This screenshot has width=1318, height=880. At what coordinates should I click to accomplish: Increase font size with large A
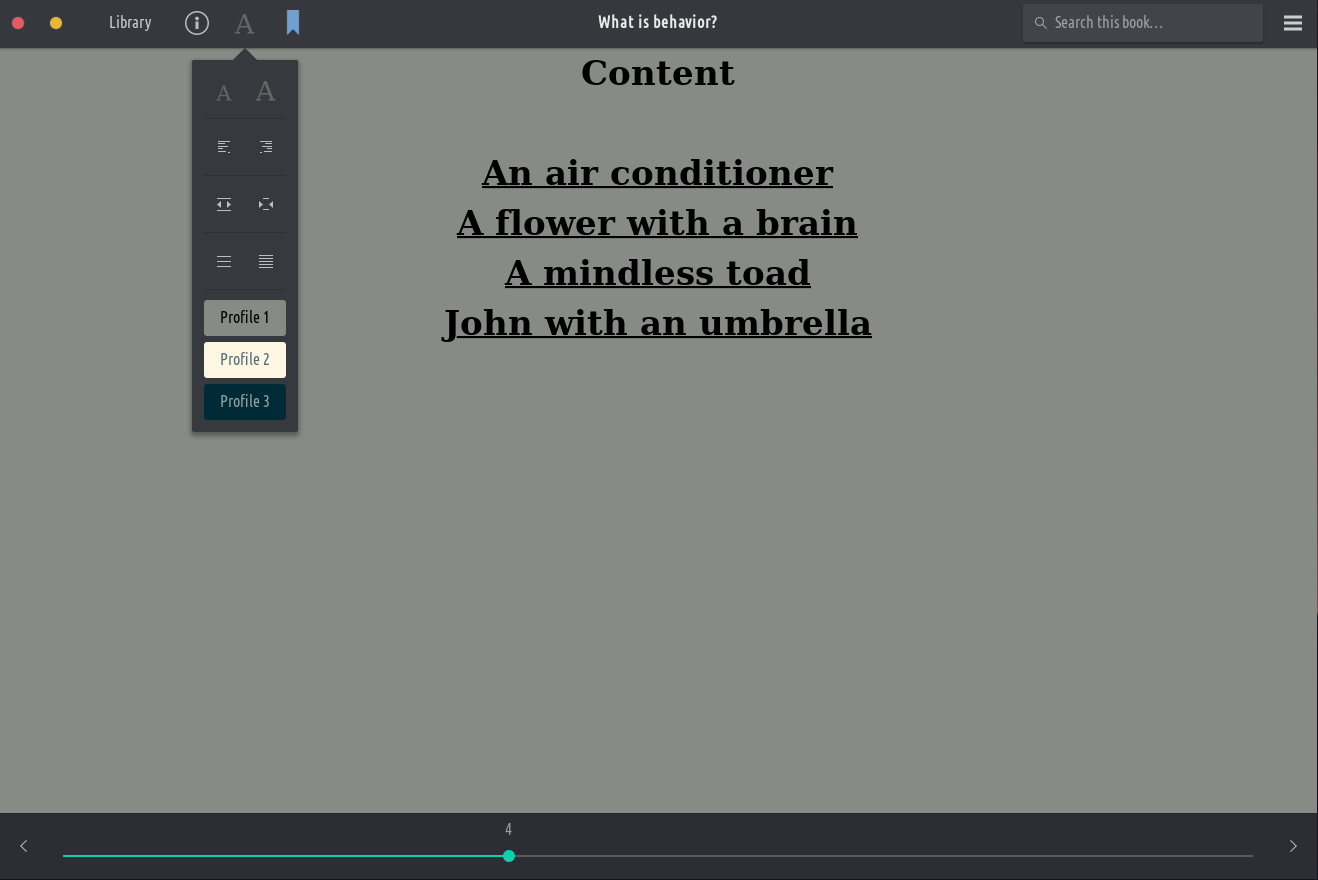point(265,92)
